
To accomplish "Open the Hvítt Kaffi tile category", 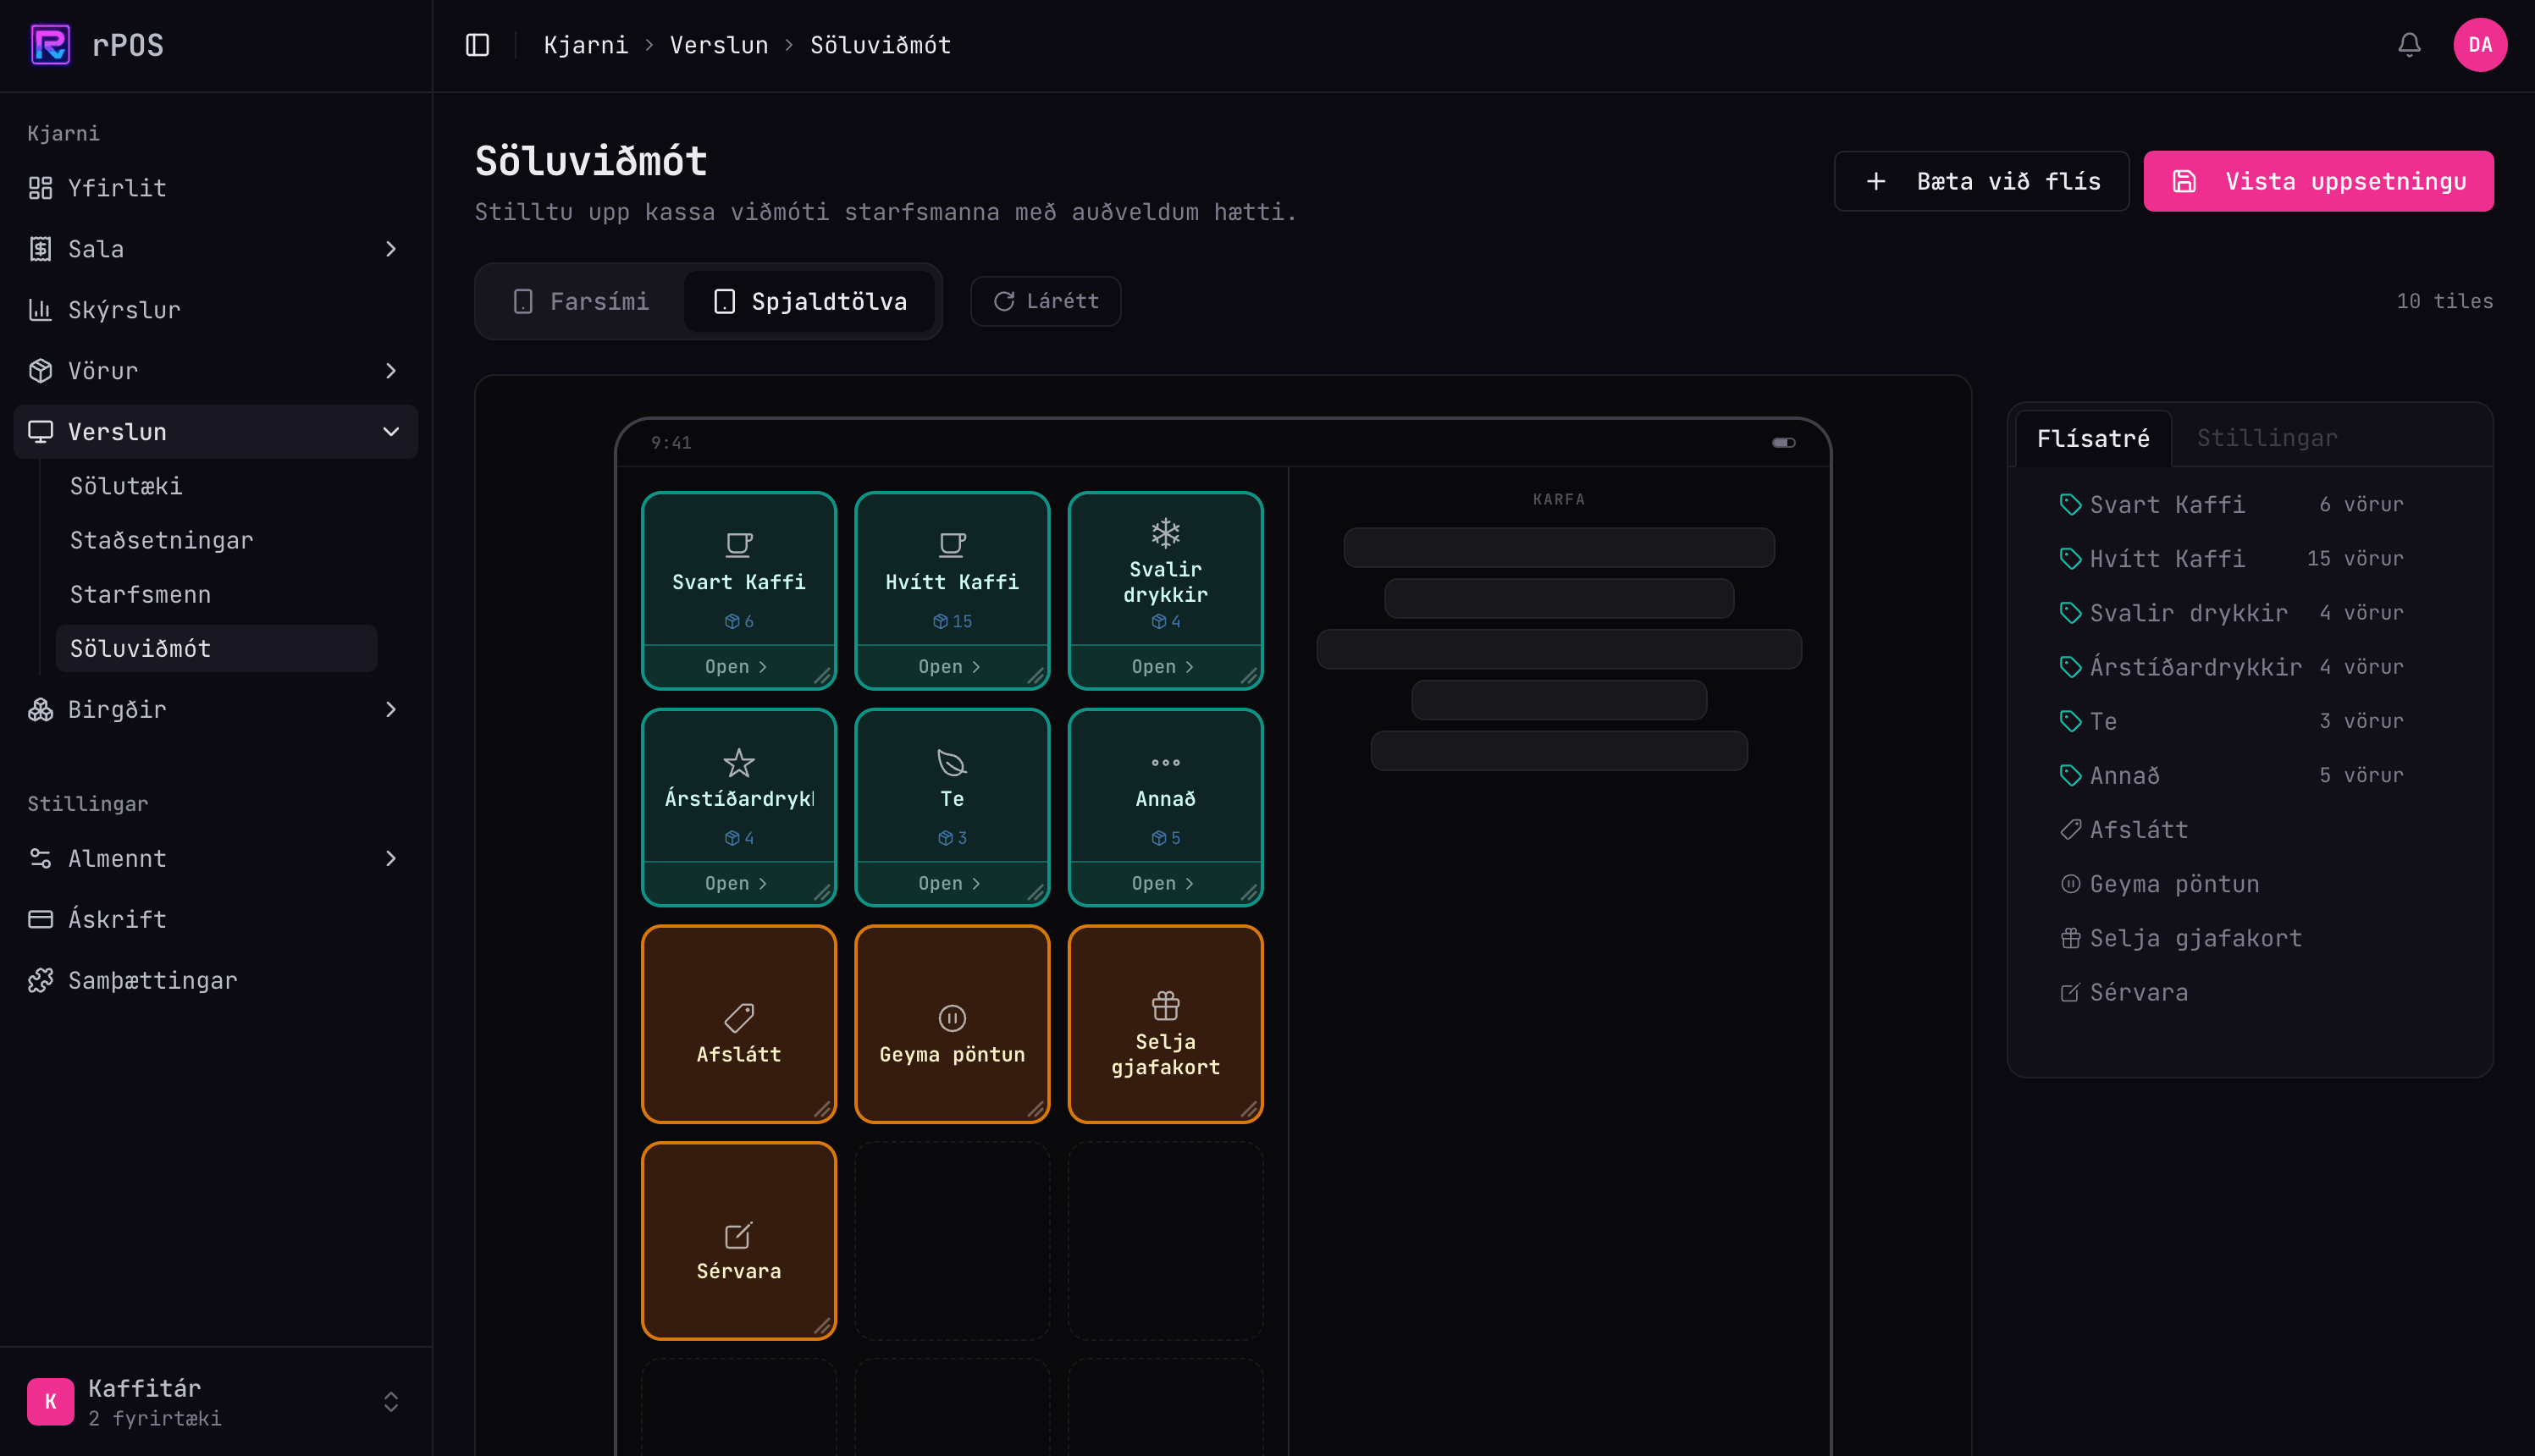I will pos(950,667).
